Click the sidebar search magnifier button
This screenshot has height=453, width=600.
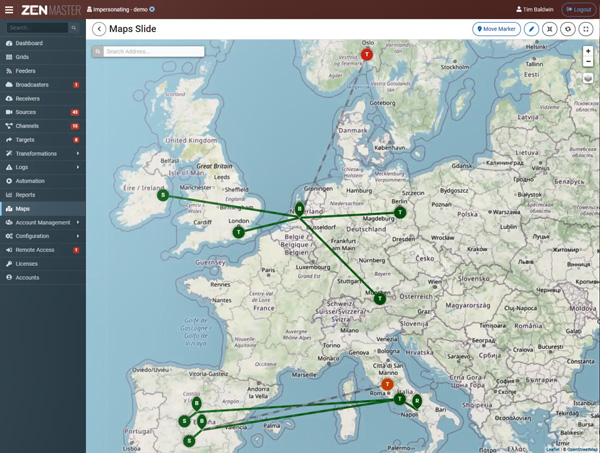click(x=73, y=28)
